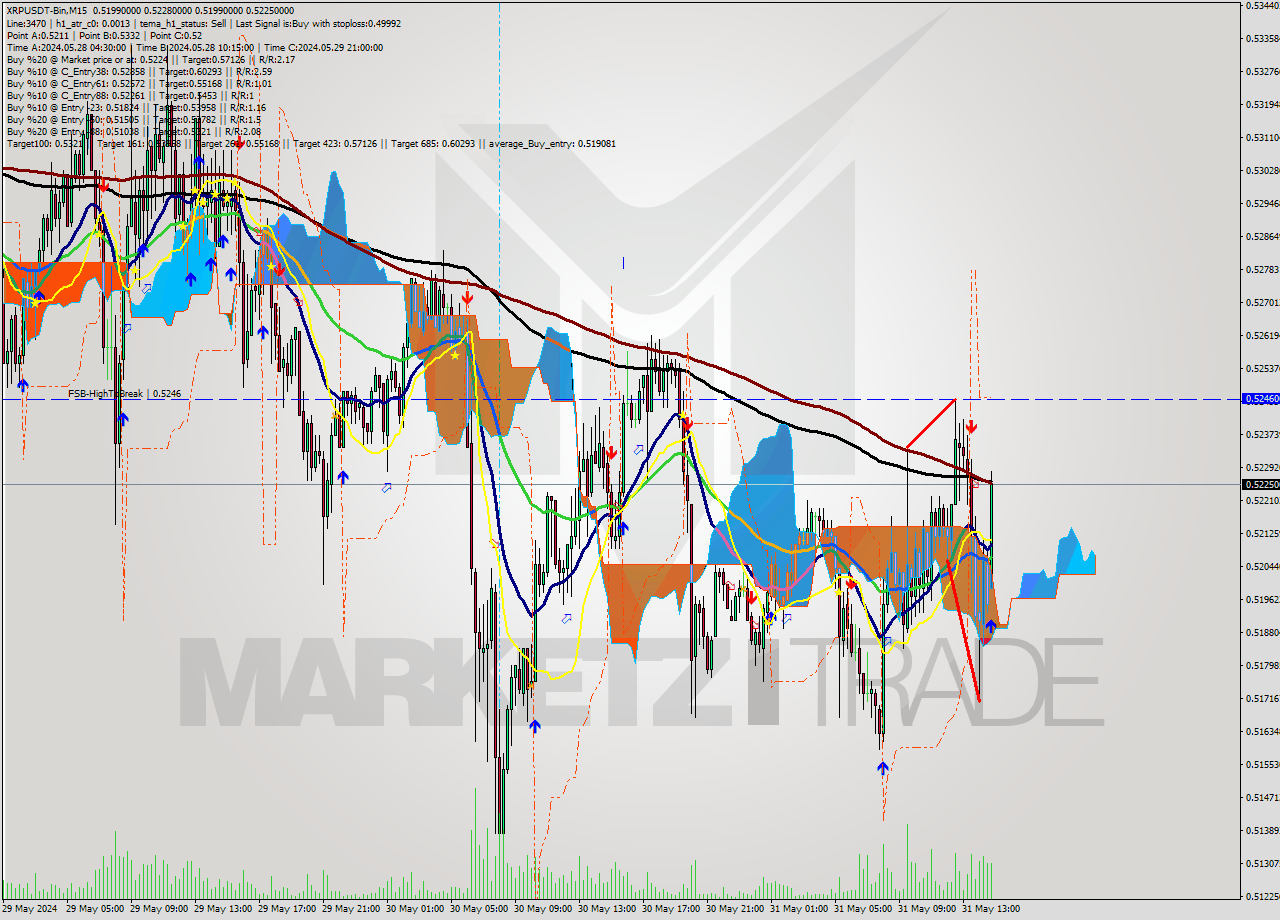Click 'Time A:2024.05.28 04:30:00' text
The image size is (1280, 920).
click(x=66, y=47)
